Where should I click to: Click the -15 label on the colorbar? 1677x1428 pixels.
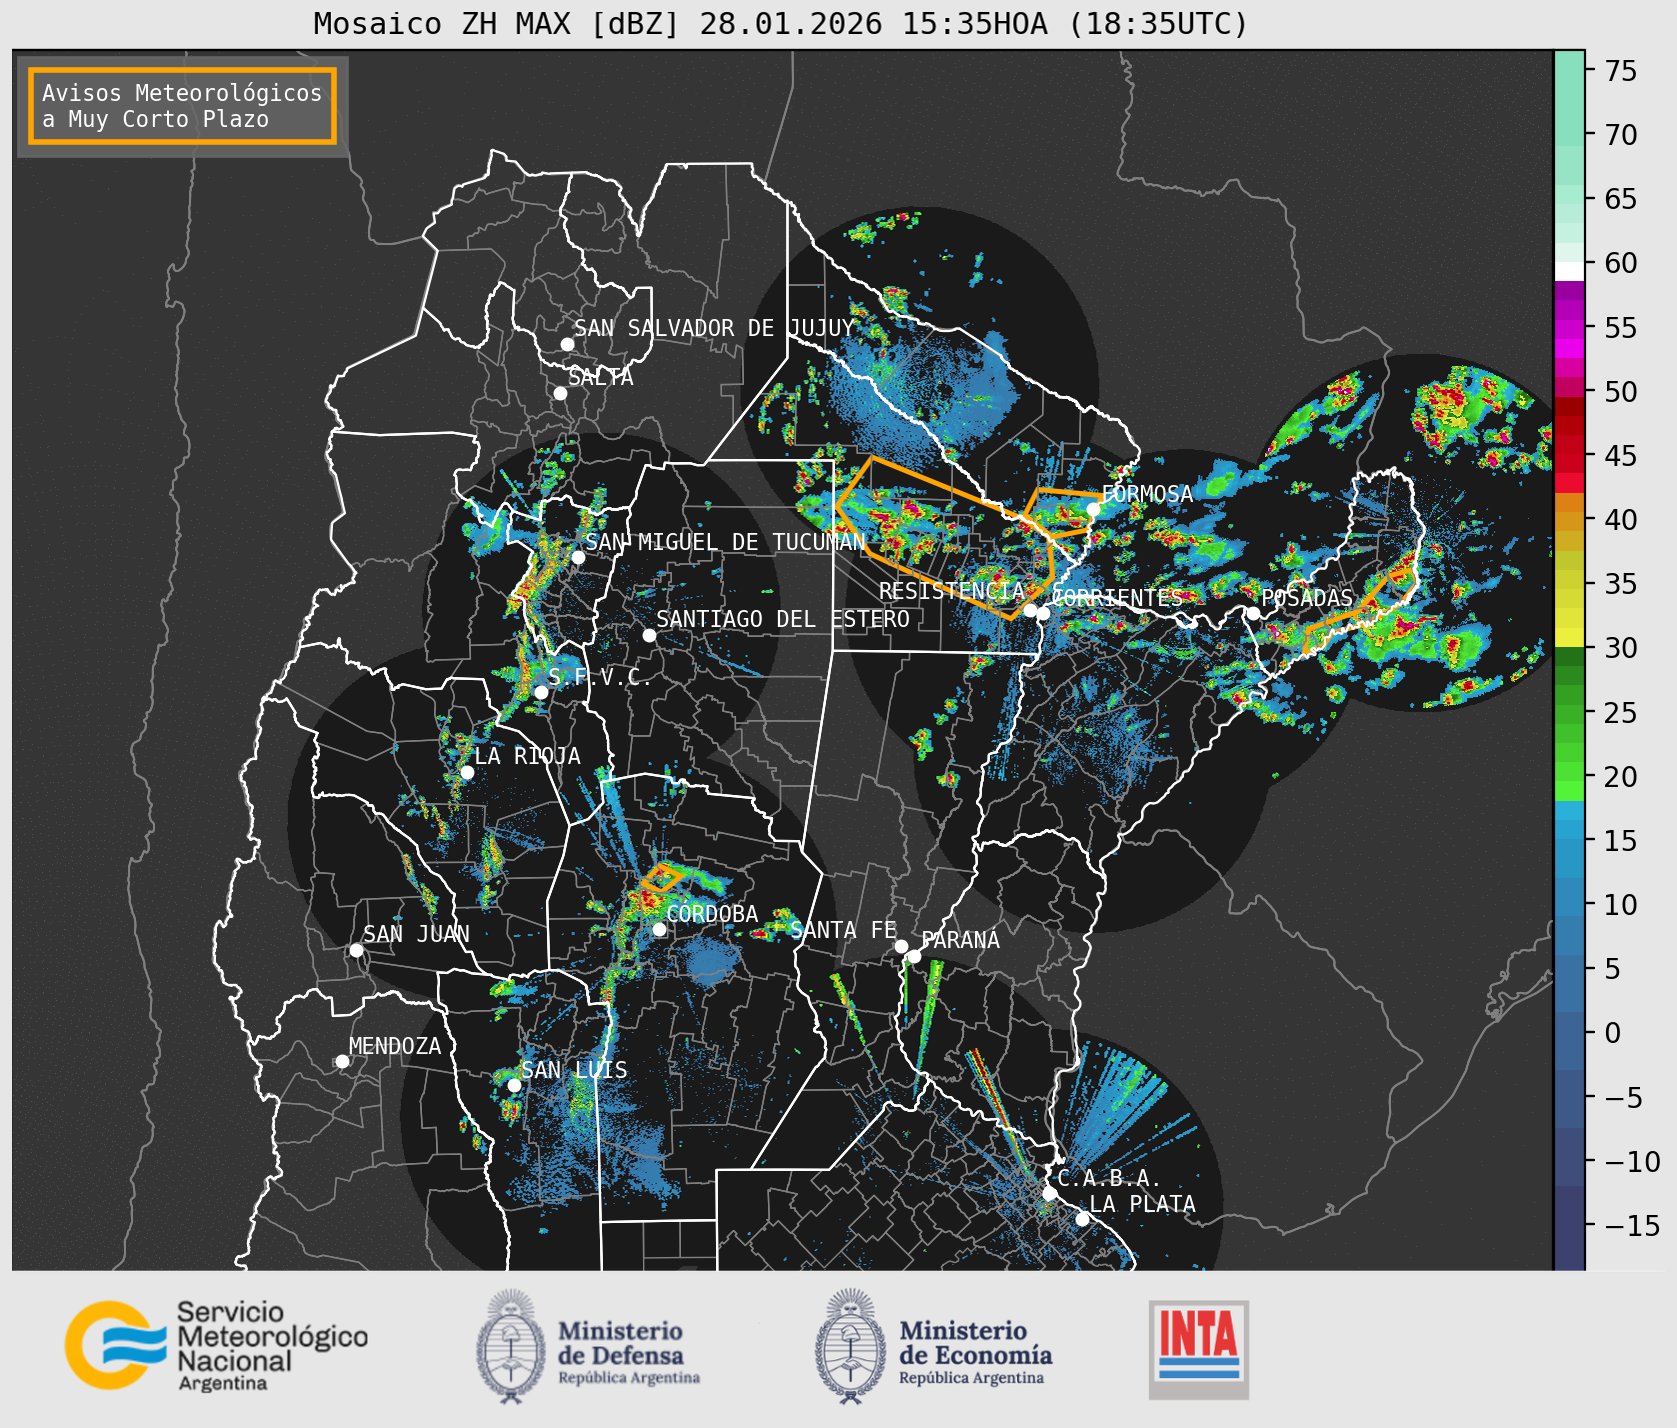[x=1632, y=1225]
